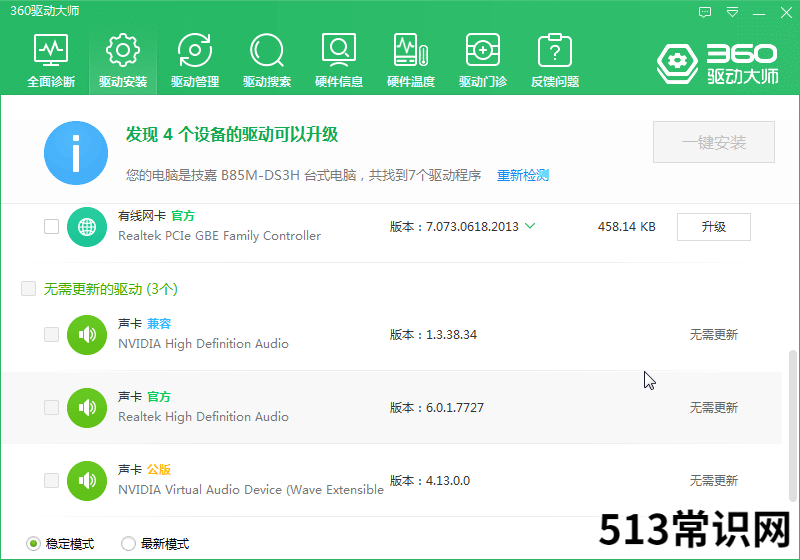Click the 360驱动大师 logo
Viewport: 800px width, 560px height.
(x=717, y=64)
